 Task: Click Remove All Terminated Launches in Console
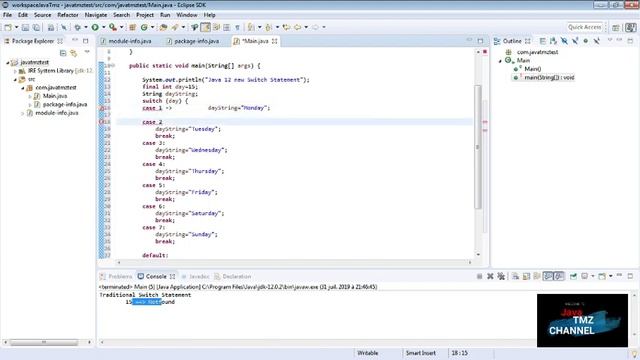click(x=501, y=276)
